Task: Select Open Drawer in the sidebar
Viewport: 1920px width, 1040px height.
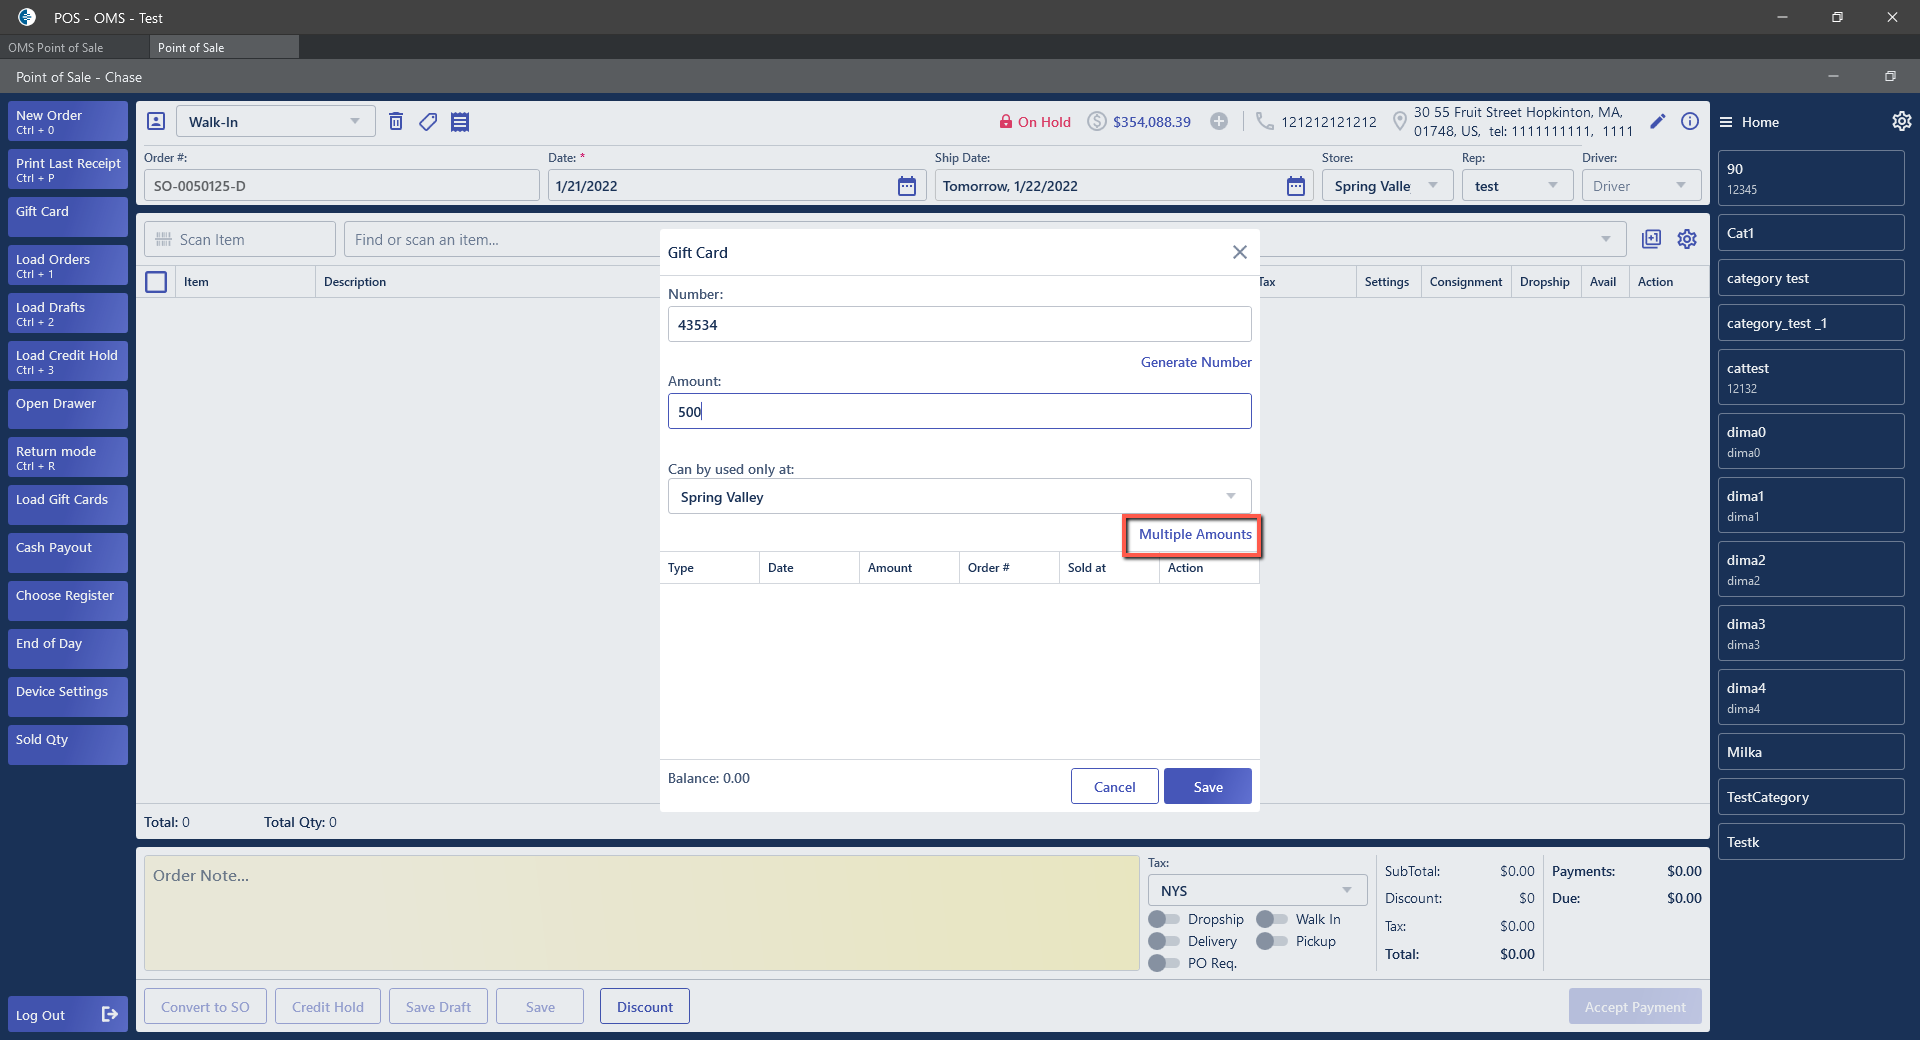Action: pyautogui.click(x=68, y=409)
